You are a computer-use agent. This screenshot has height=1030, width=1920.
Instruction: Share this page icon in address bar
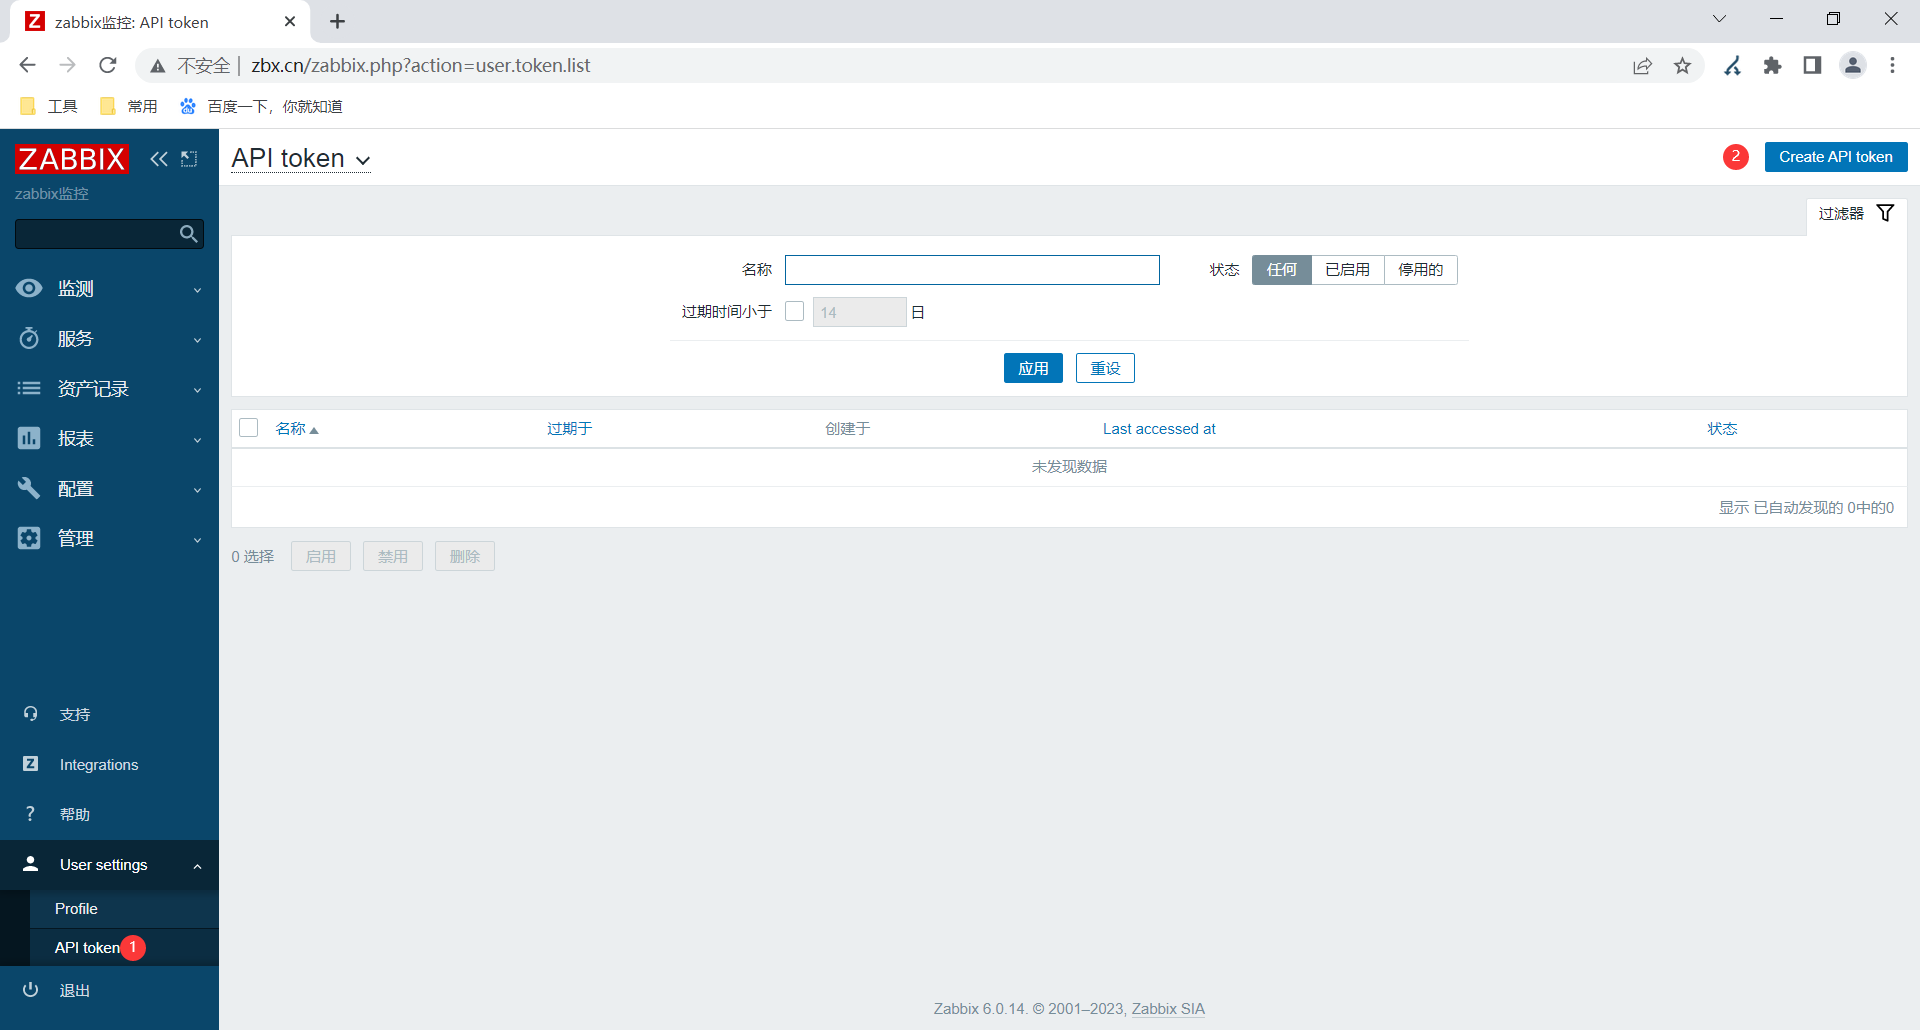[1642, 66]
